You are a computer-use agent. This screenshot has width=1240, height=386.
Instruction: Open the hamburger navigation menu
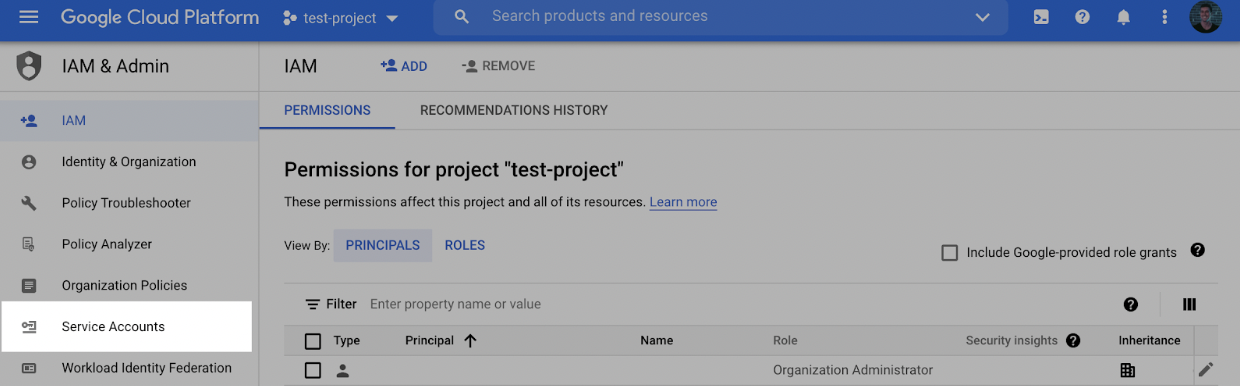pyautogui.click(x=28, y=17)
